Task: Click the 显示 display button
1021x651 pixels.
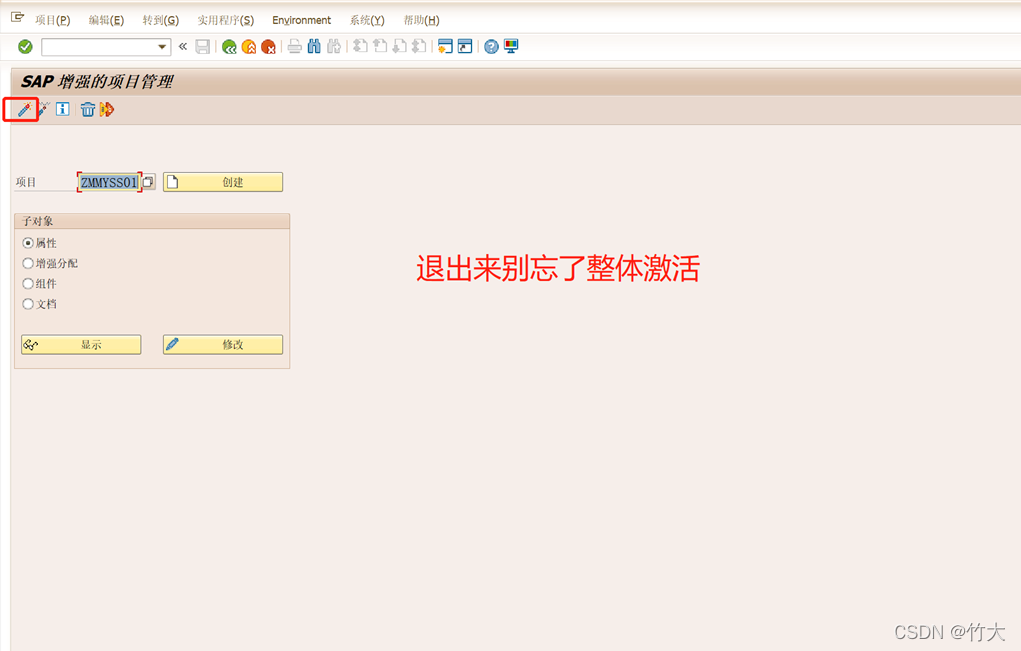Action: [x=81, y=344]
